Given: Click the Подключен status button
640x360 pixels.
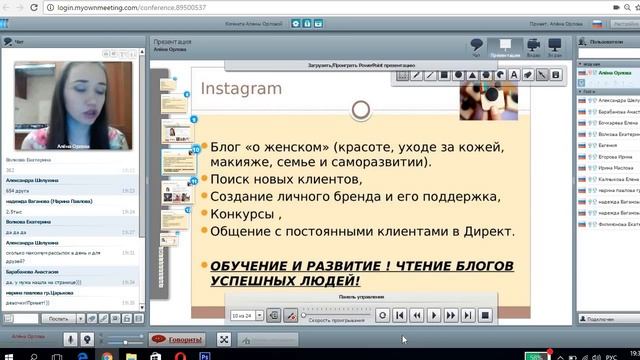Looking at the screenshot, I should [608, 319].
